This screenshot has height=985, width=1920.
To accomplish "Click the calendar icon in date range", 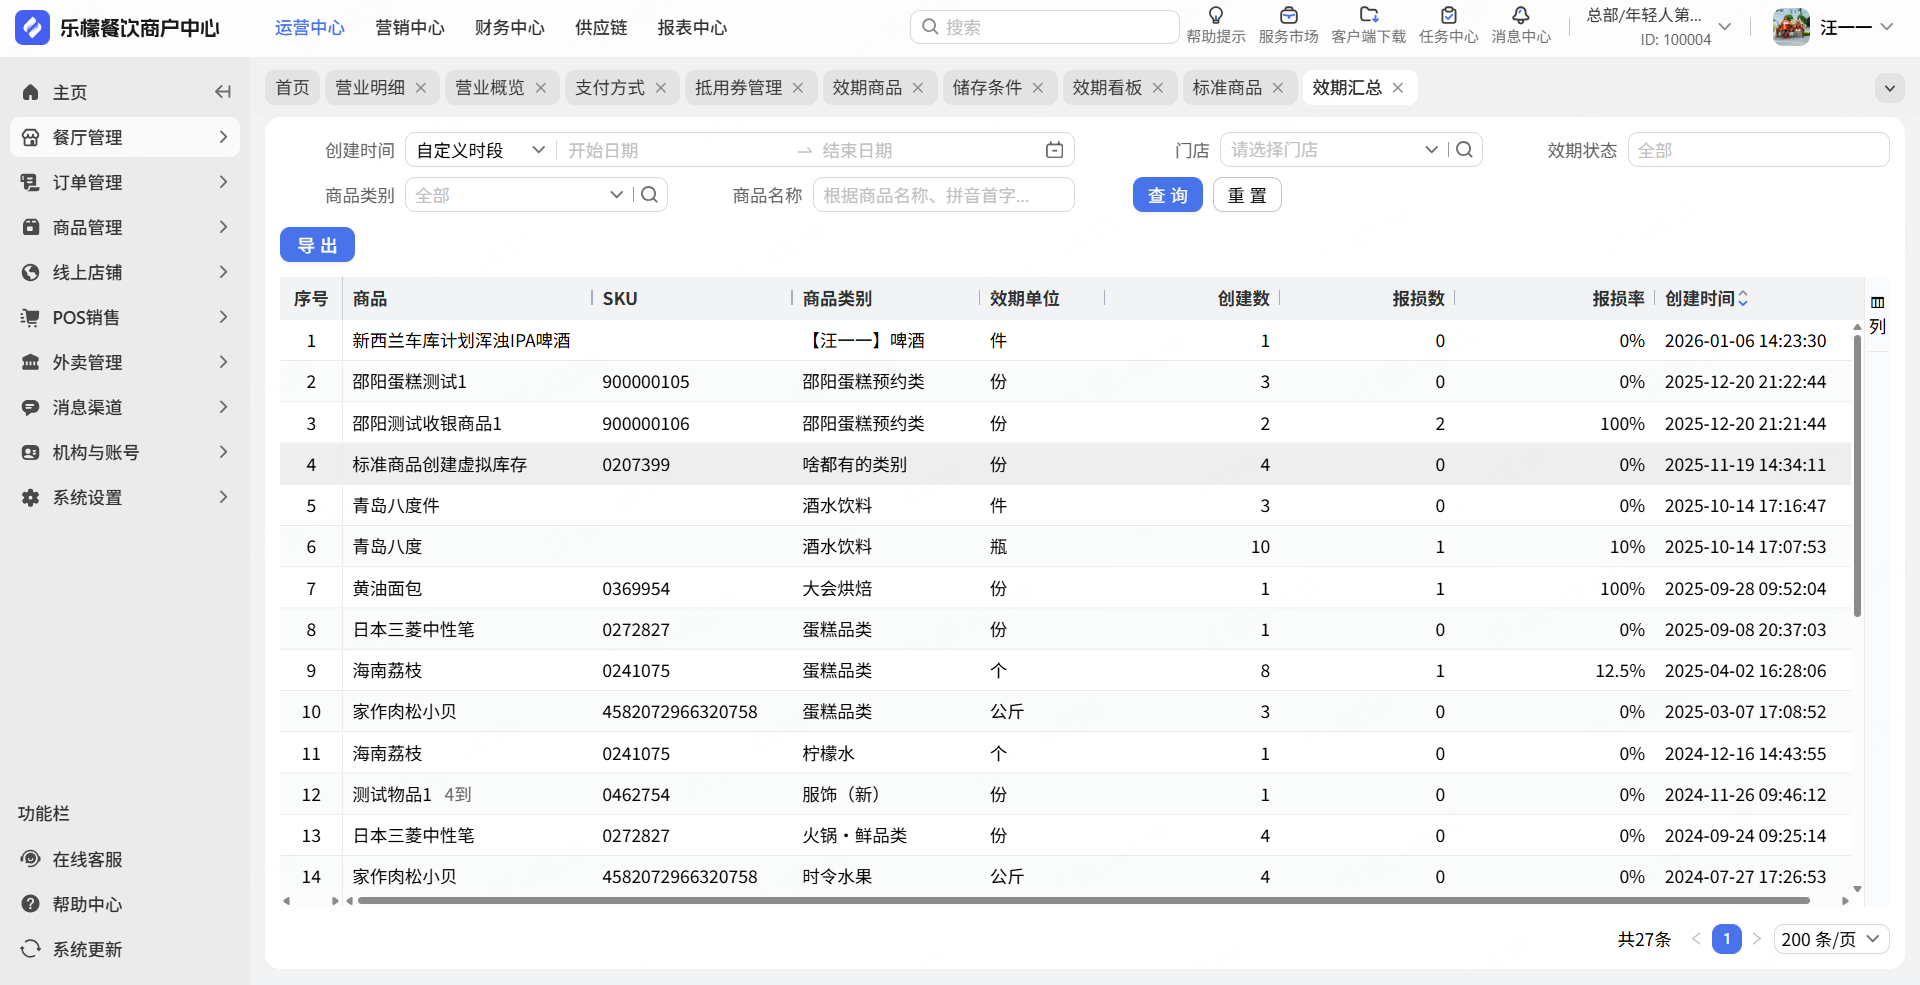I will coord(1054,150).
